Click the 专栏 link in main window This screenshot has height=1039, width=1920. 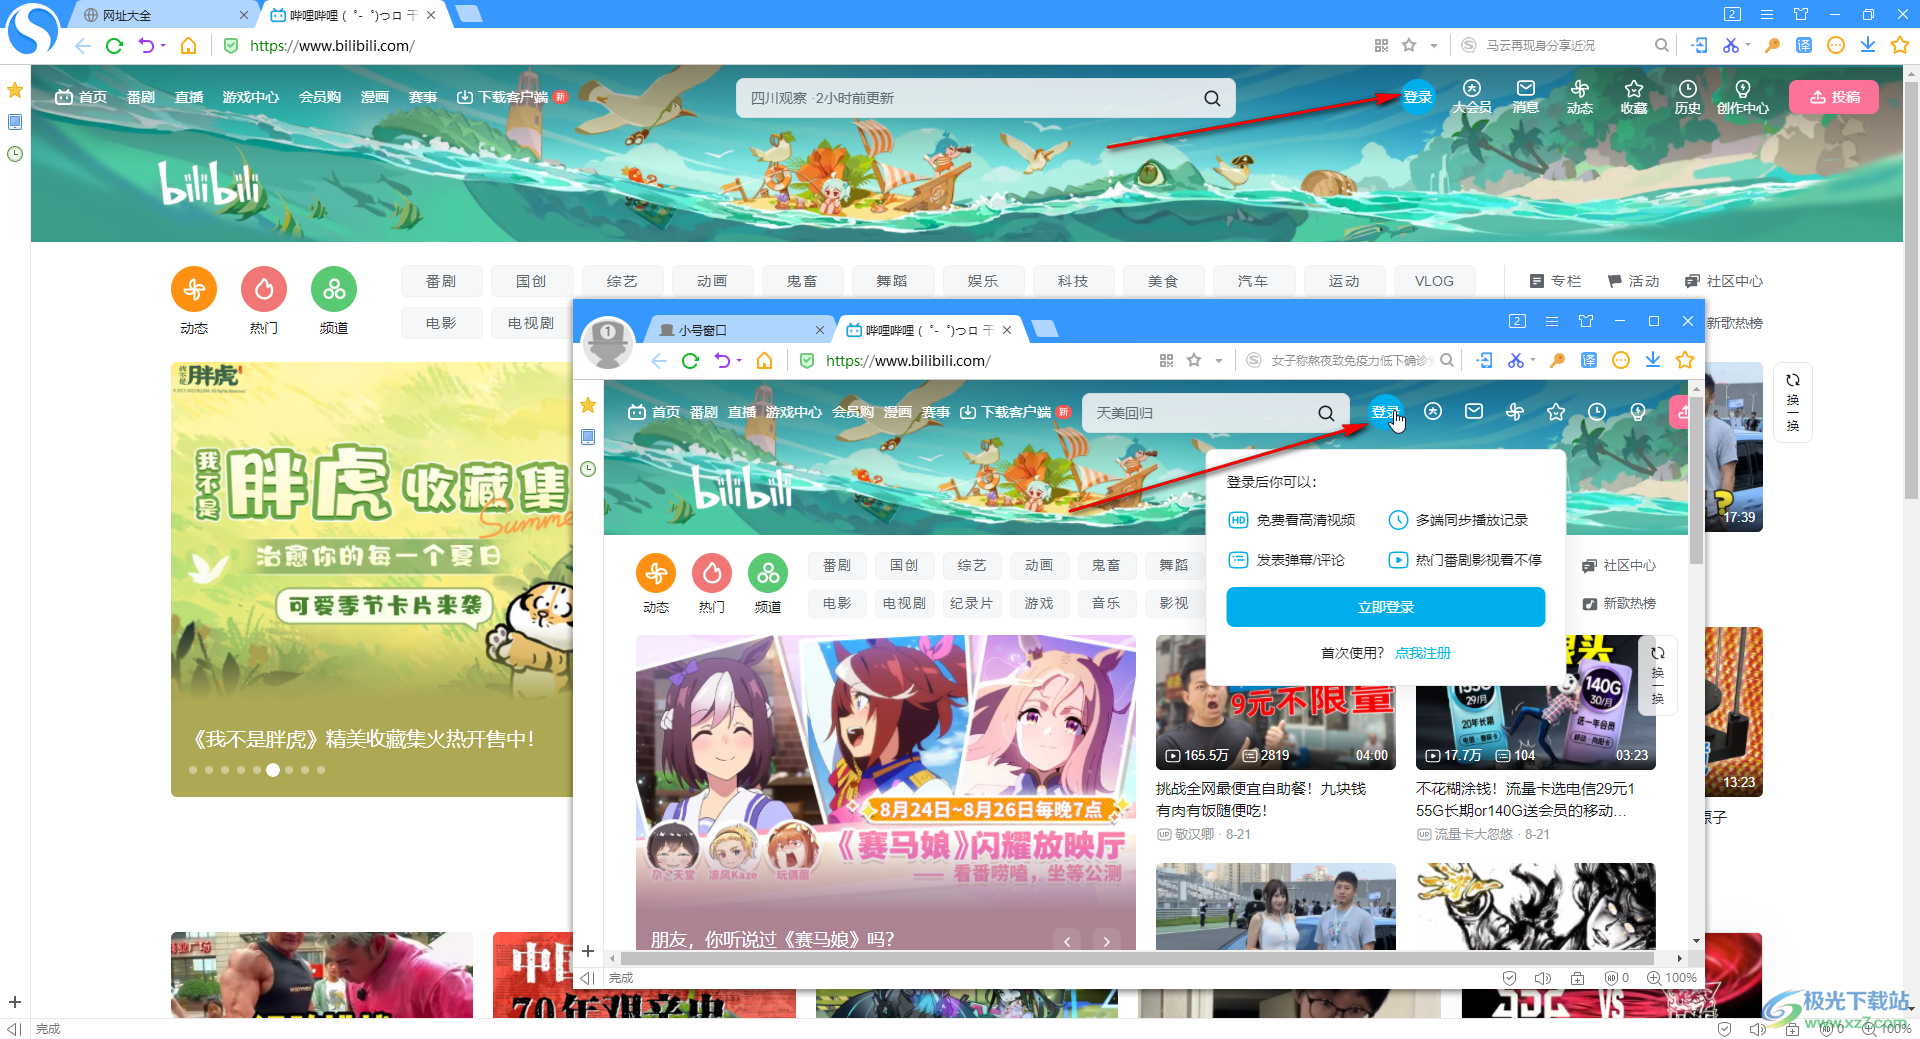1556,281
